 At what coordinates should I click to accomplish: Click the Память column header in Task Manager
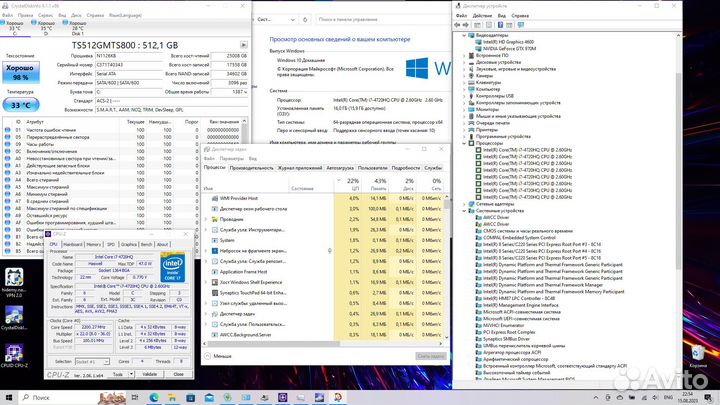375,185
